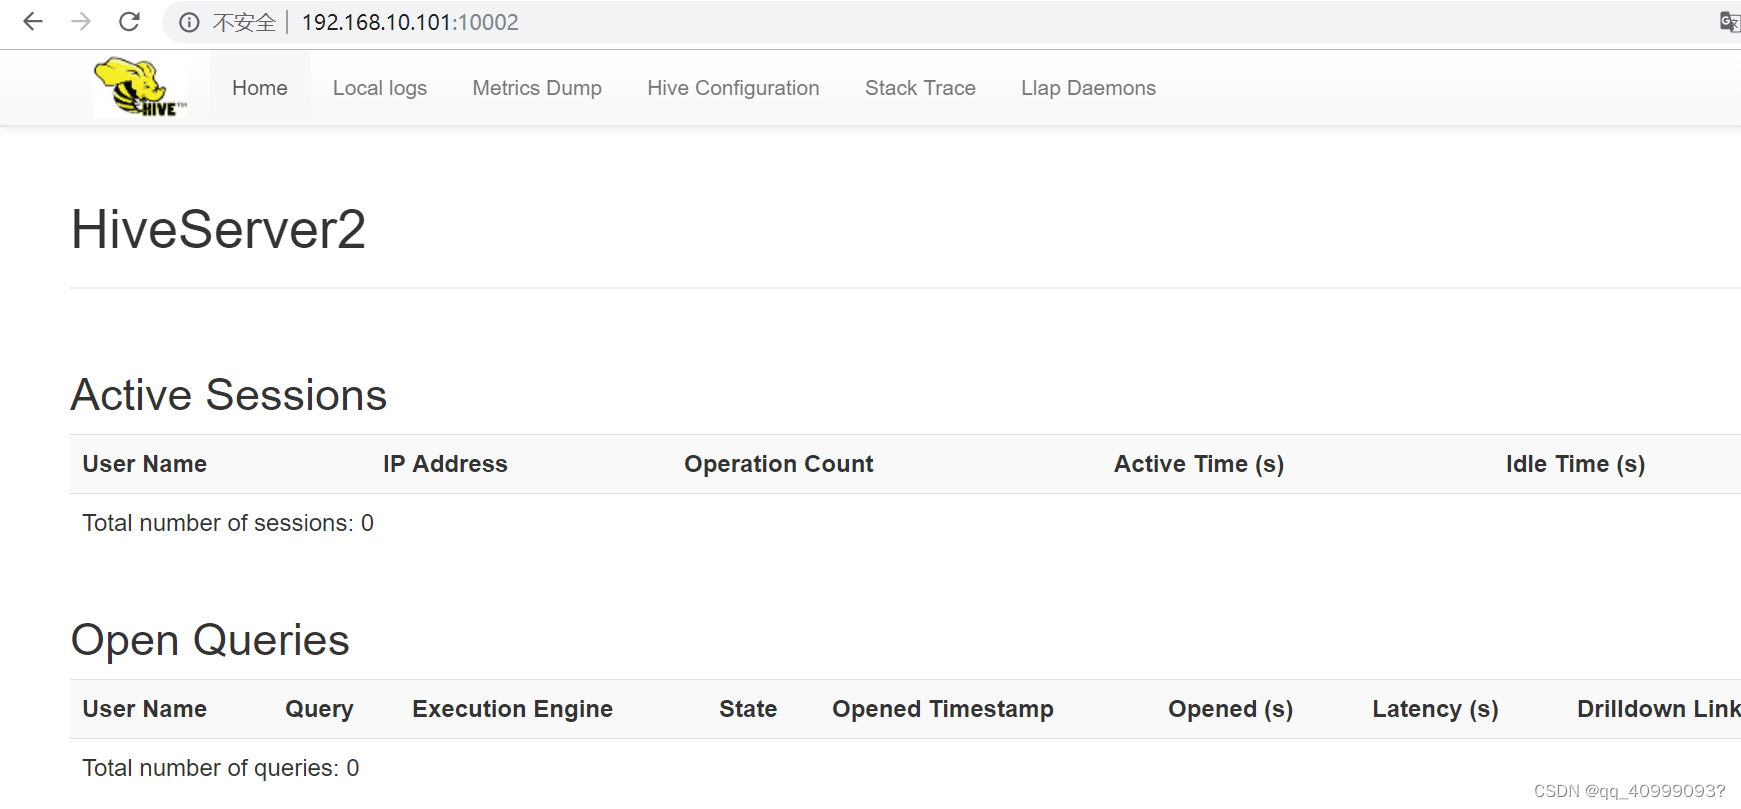Select the address bar URL 192.168.10.101:10002

pyautogui.click(x=410, y=22)
